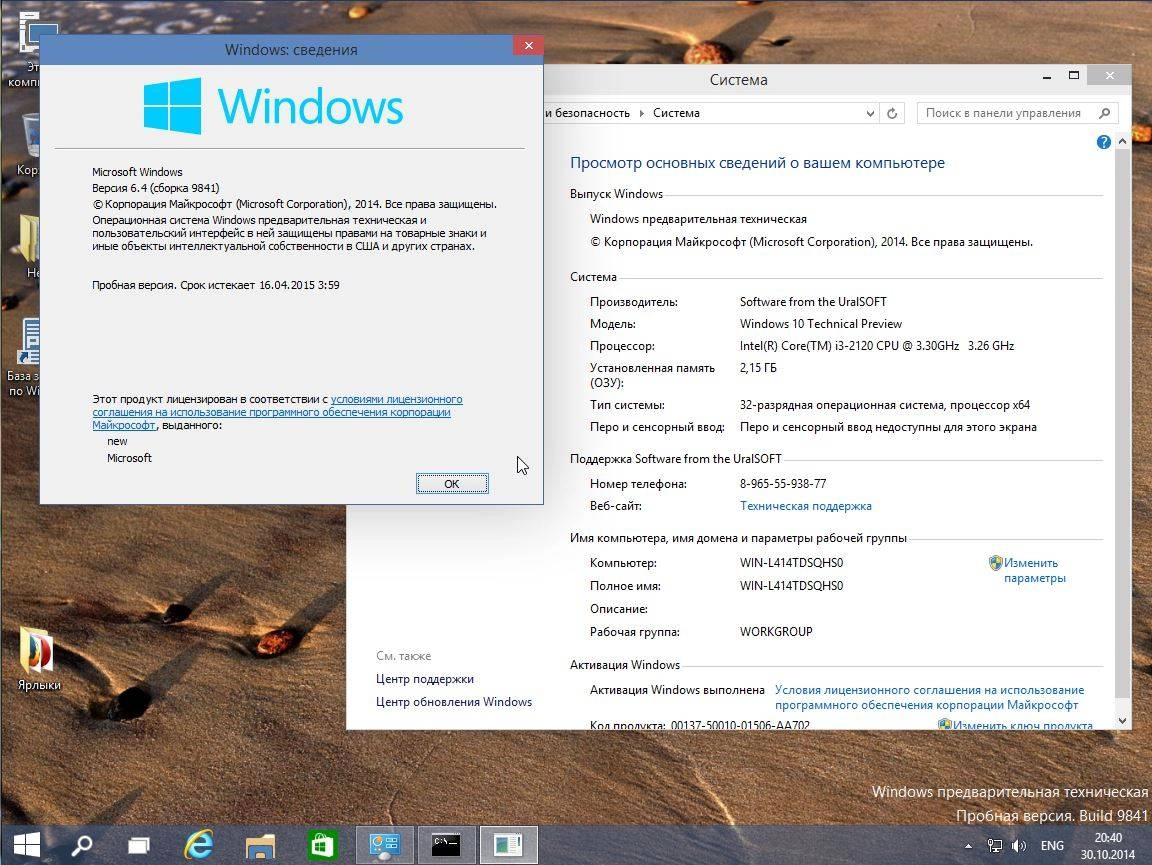
Task: Refresh the System window address bar
Action: (892, 113)
